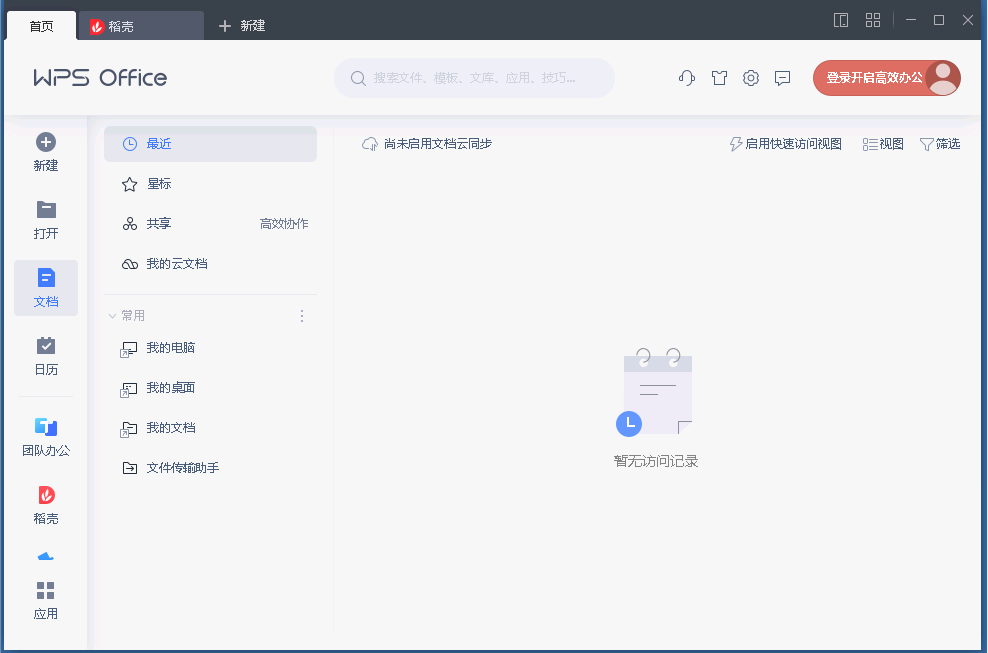988x653 pixels.
Task: Open 我的云文档
Action: click(x=210, y=264)
